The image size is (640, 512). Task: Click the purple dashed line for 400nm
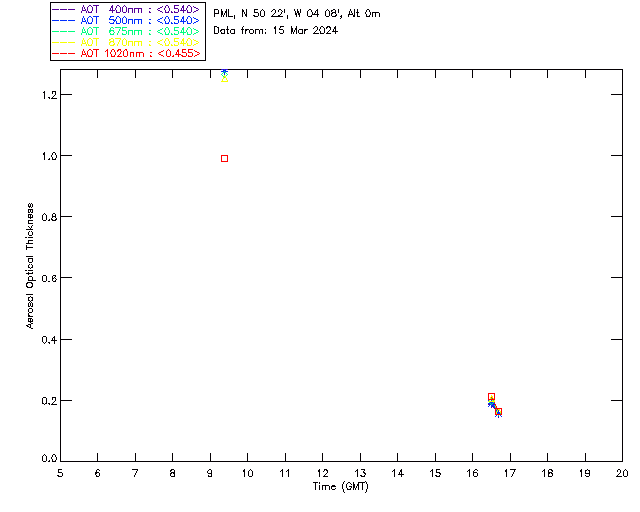63,9
